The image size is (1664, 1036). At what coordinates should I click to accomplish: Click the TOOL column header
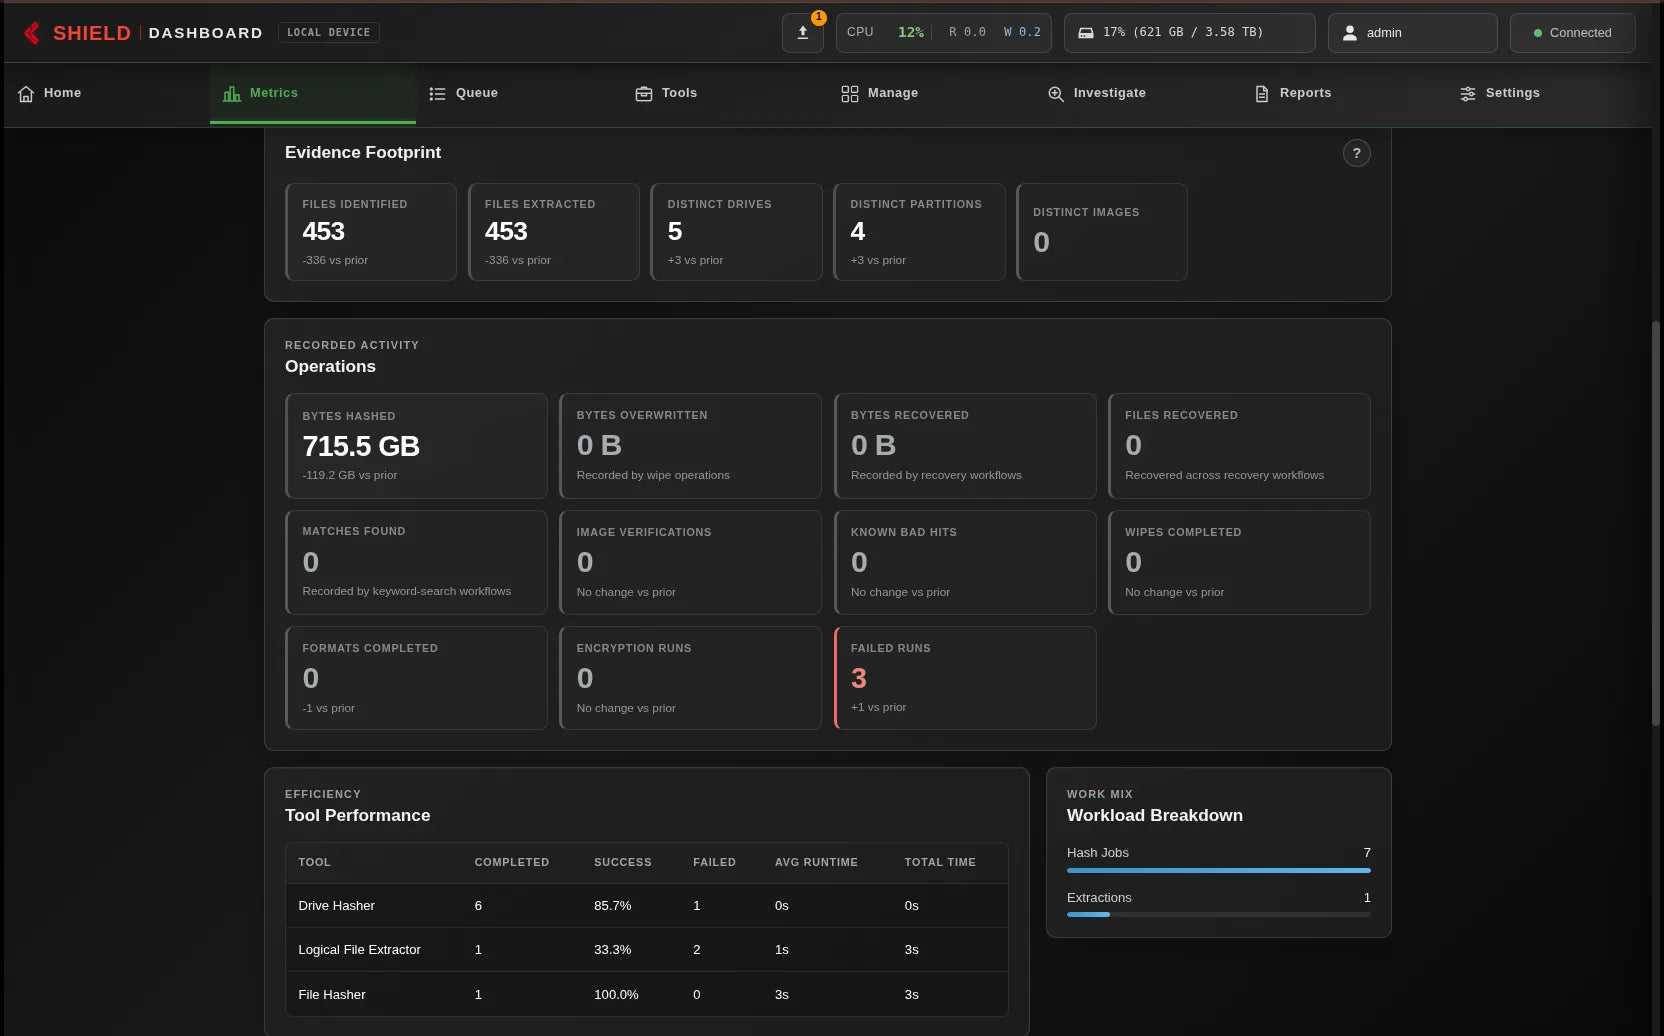314,862
